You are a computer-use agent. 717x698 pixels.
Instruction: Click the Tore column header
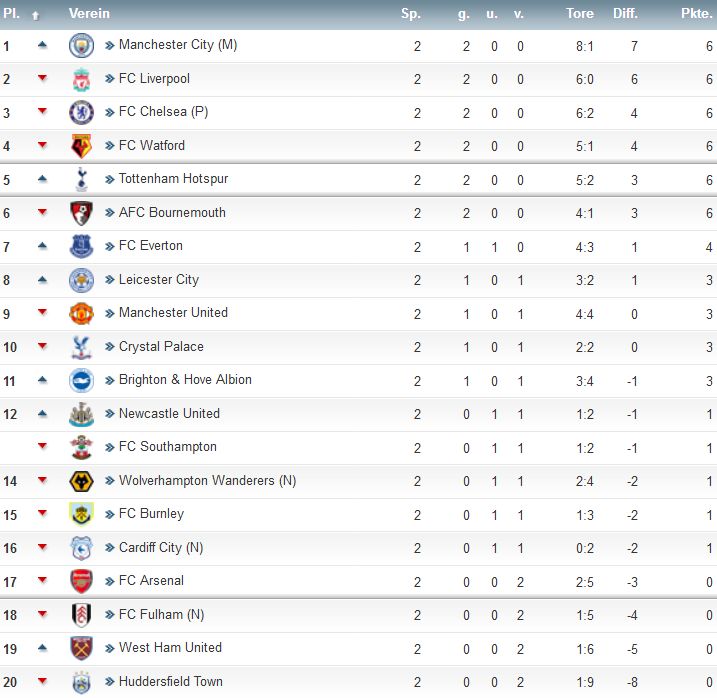[580, 14]
